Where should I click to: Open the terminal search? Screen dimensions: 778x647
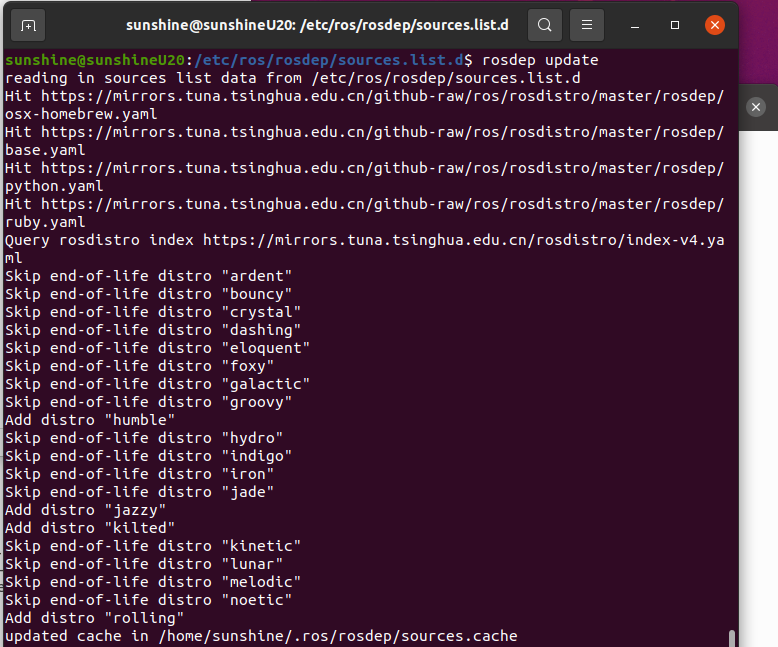tap(544, 25)
